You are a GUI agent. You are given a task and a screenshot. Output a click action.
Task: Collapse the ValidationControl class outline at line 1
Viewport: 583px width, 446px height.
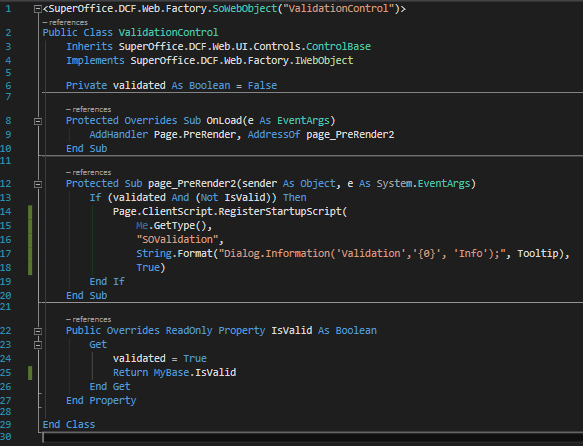38,9
